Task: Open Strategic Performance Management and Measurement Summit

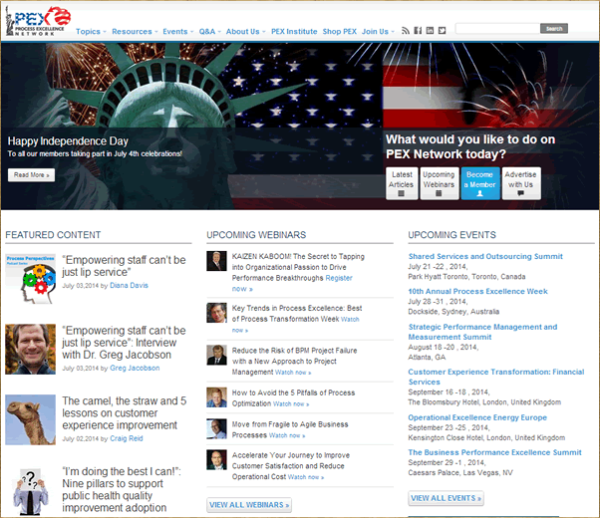Action: click(483, 332)
